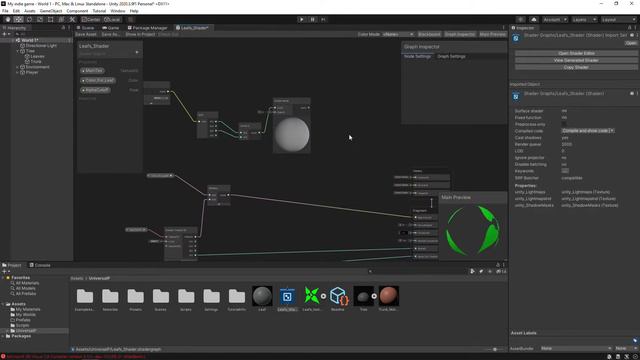Select the Tree prefab thumbnail
640x360 pixels.
[363, 296]
